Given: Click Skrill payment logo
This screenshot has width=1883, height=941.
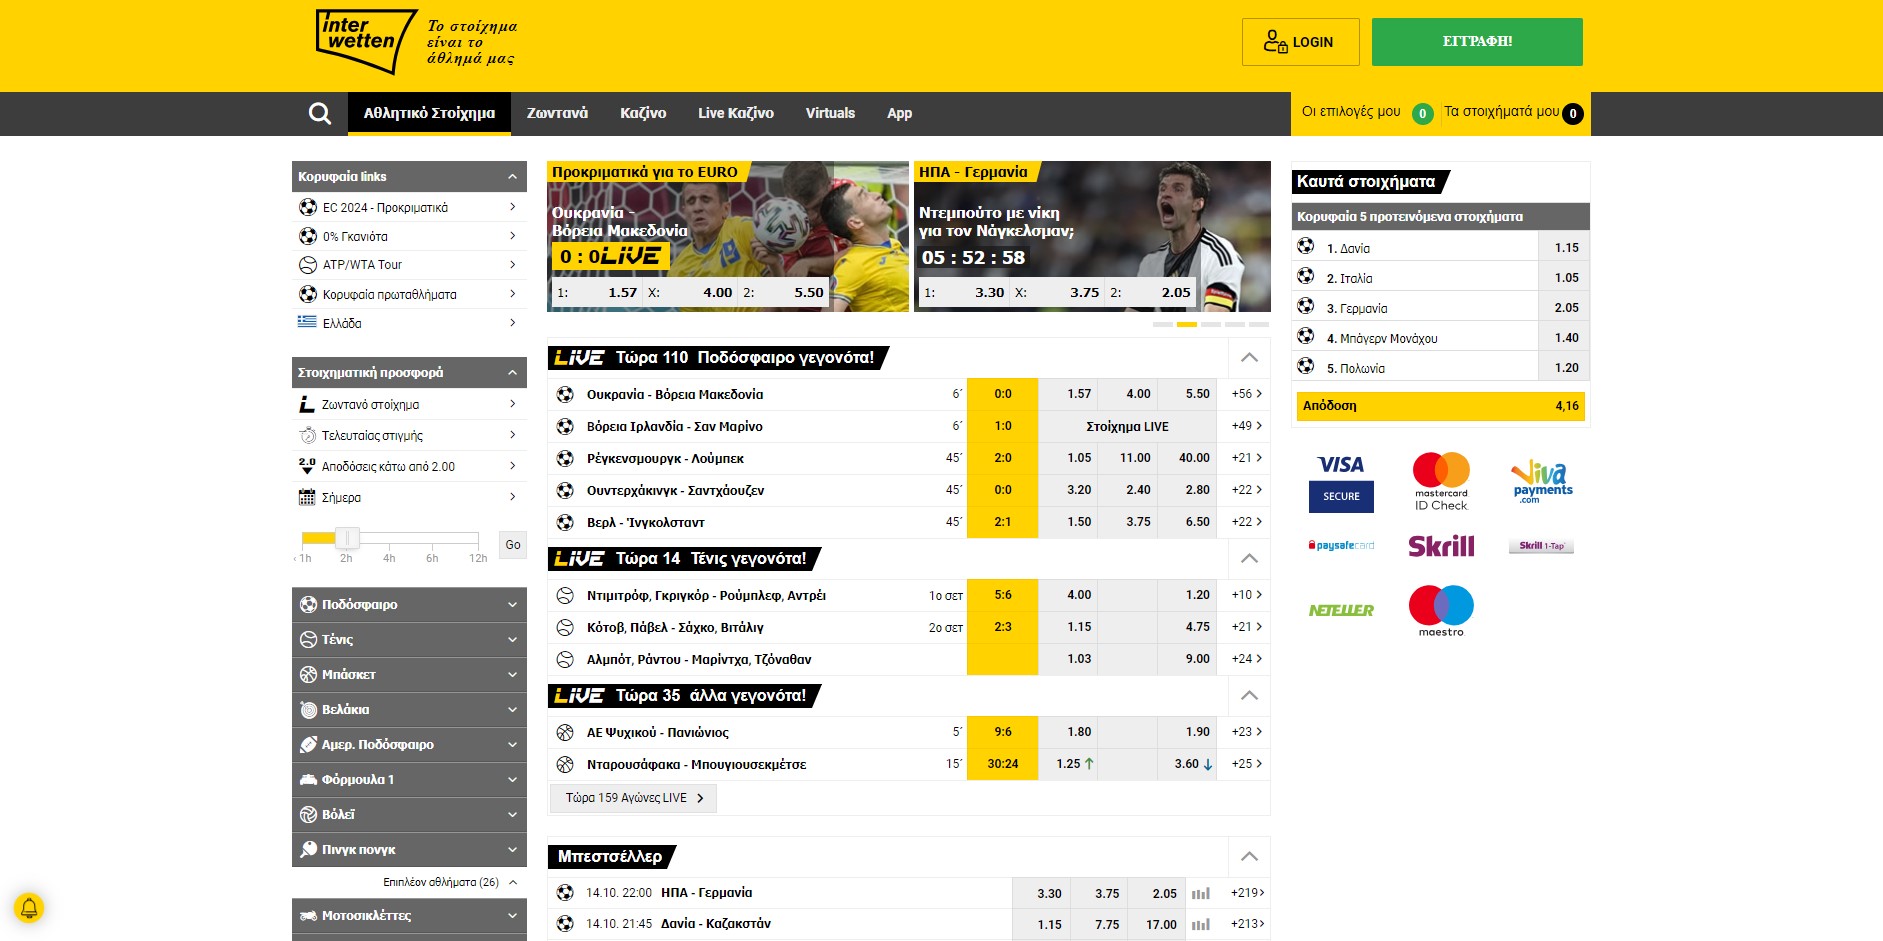Looking at the screenshot, I should pyautogui.click(x=1441, y=546).
